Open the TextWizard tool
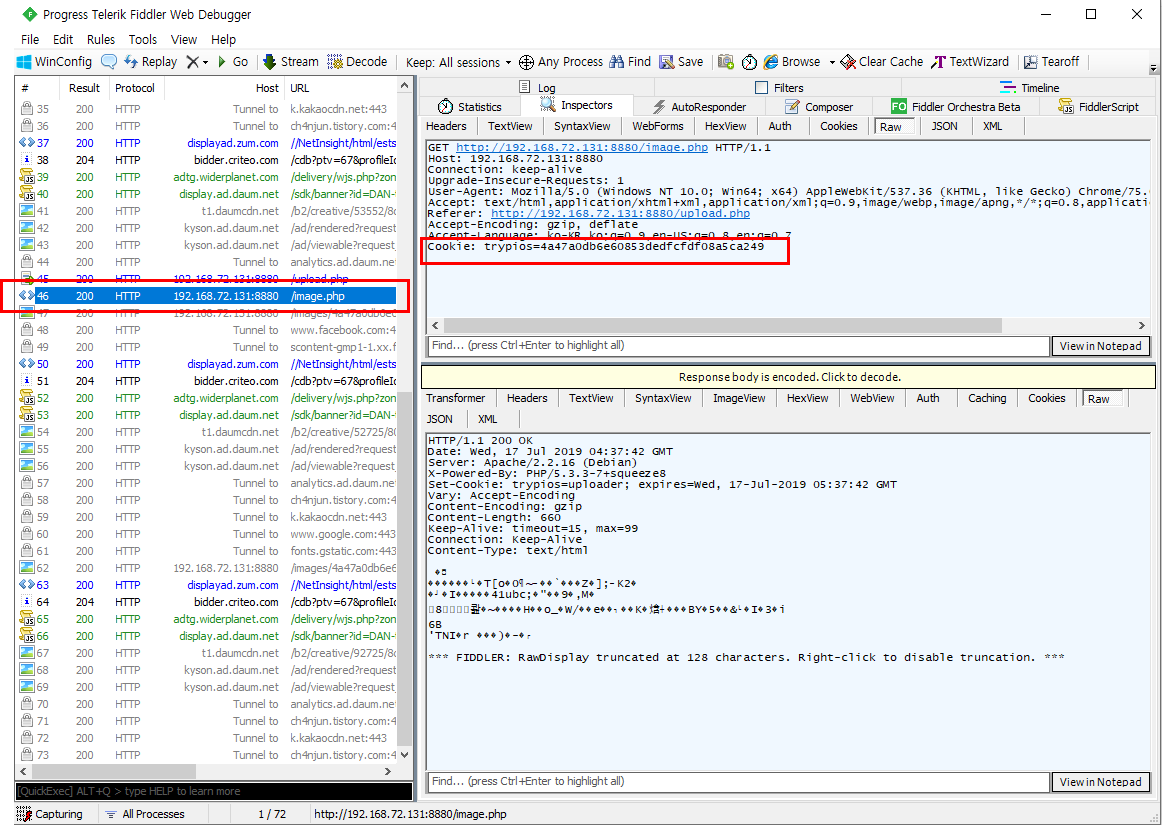The width and height of the screenshot is (1162, 825). (x=970, y=62)
